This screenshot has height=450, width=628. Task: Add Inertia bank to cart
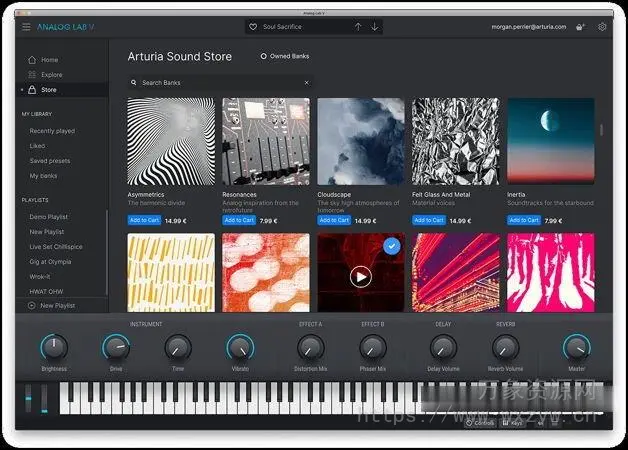point(524,220)
